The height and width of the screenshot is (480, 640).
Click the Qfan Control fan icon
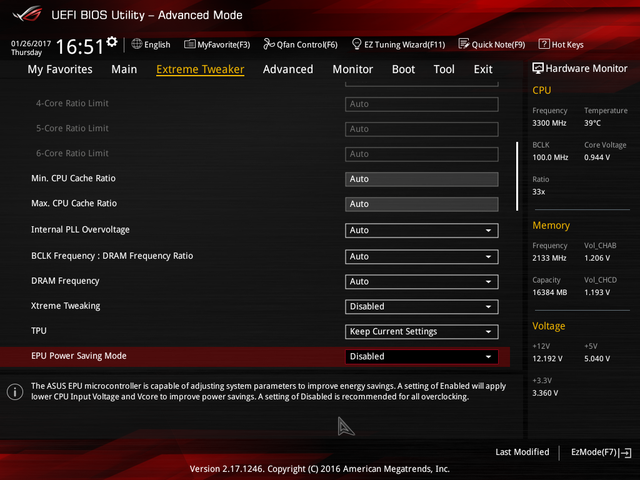269,44
